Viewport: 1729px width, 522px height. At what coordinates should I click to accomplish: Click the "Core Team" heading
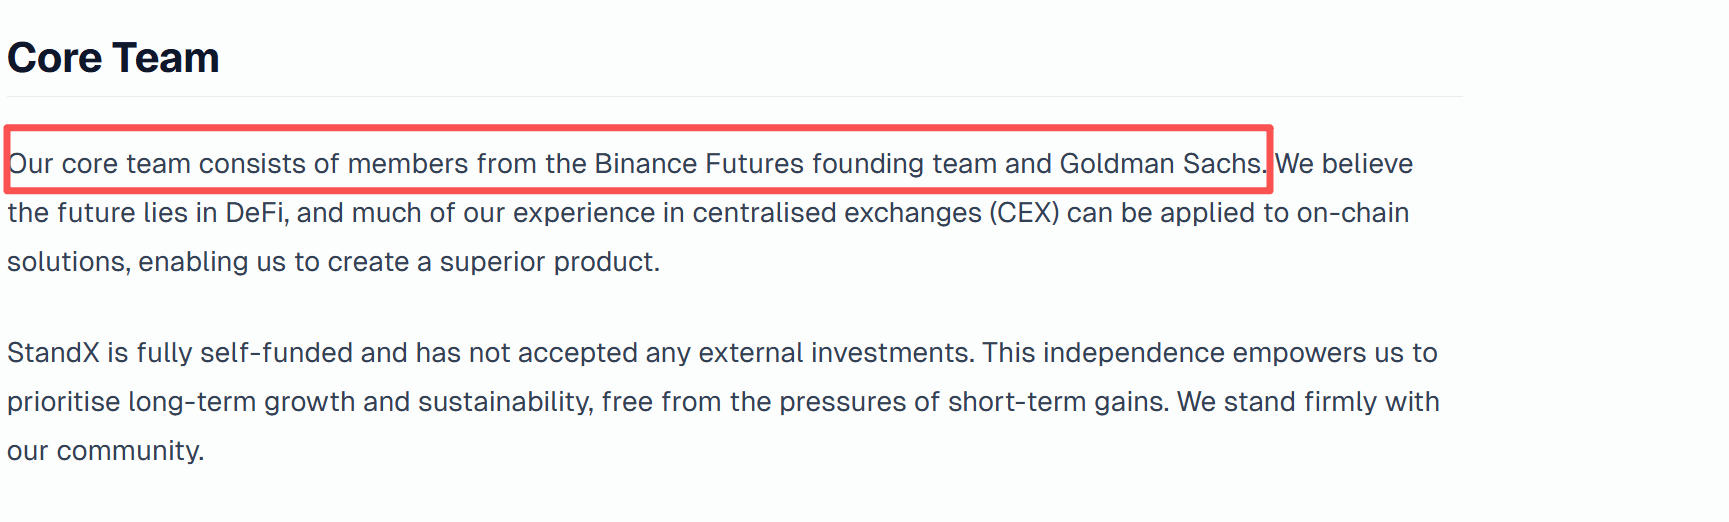113,58
